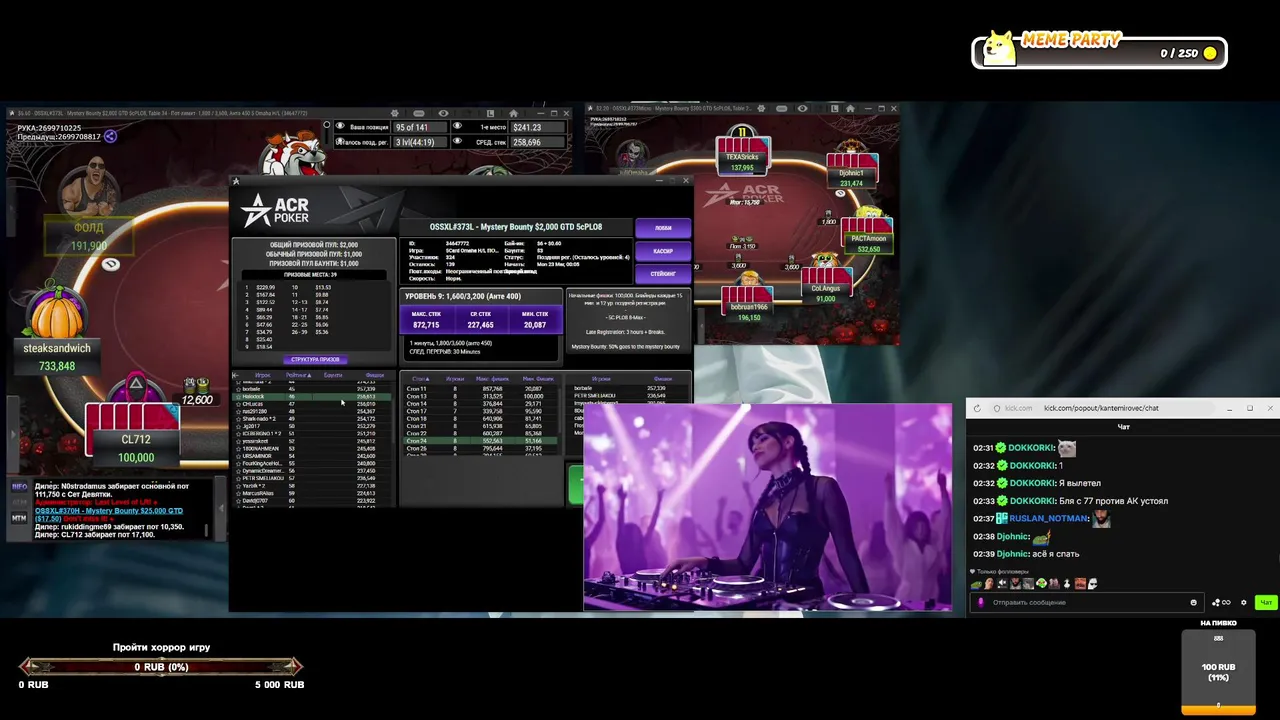Sort players list by Баунти column
1280x720 pixels.
coord(333,375)
